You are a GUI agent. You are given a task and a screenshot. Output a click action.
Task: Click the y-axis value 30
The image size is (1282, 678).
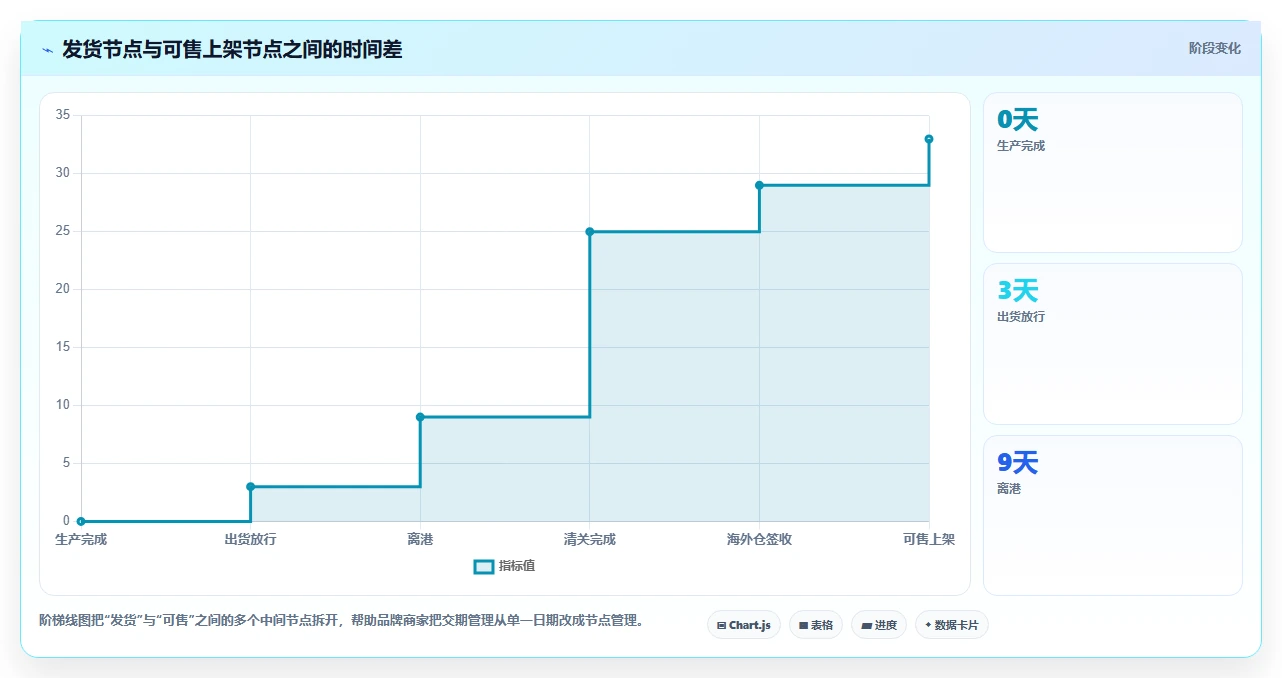[x=63, y=173]
